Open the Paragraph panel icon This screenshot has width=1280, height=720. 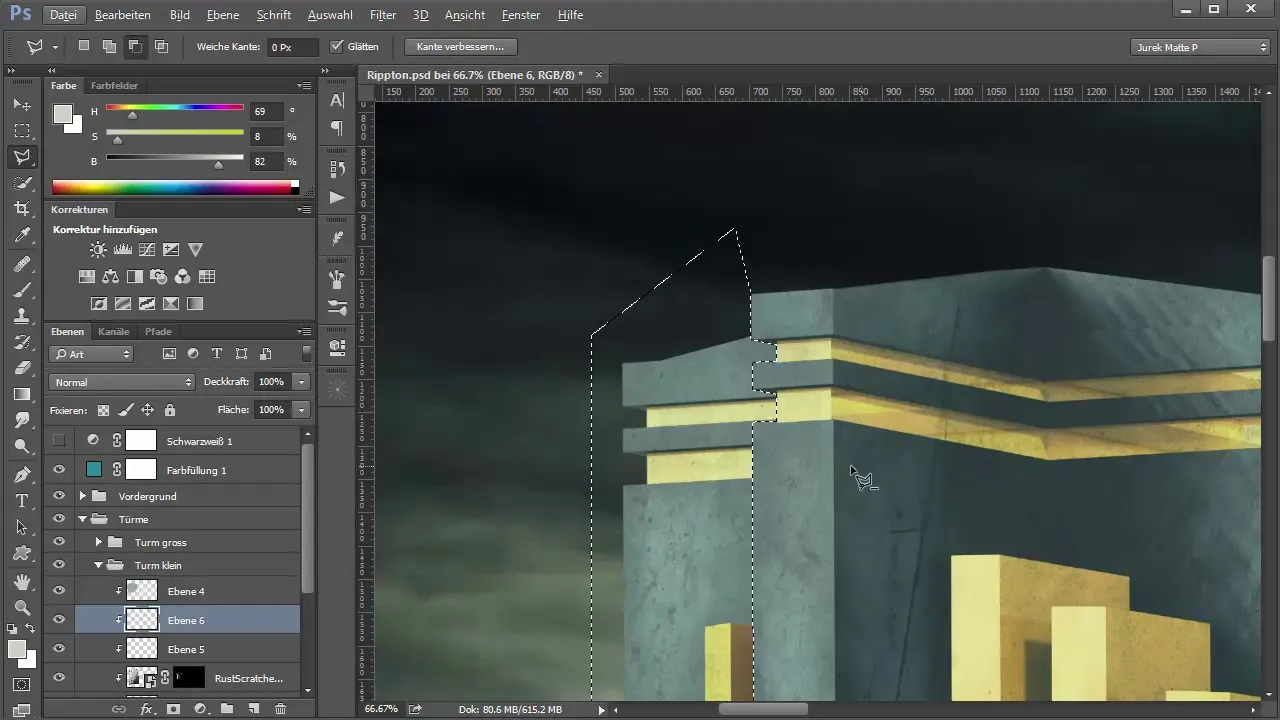click(337, 128)
